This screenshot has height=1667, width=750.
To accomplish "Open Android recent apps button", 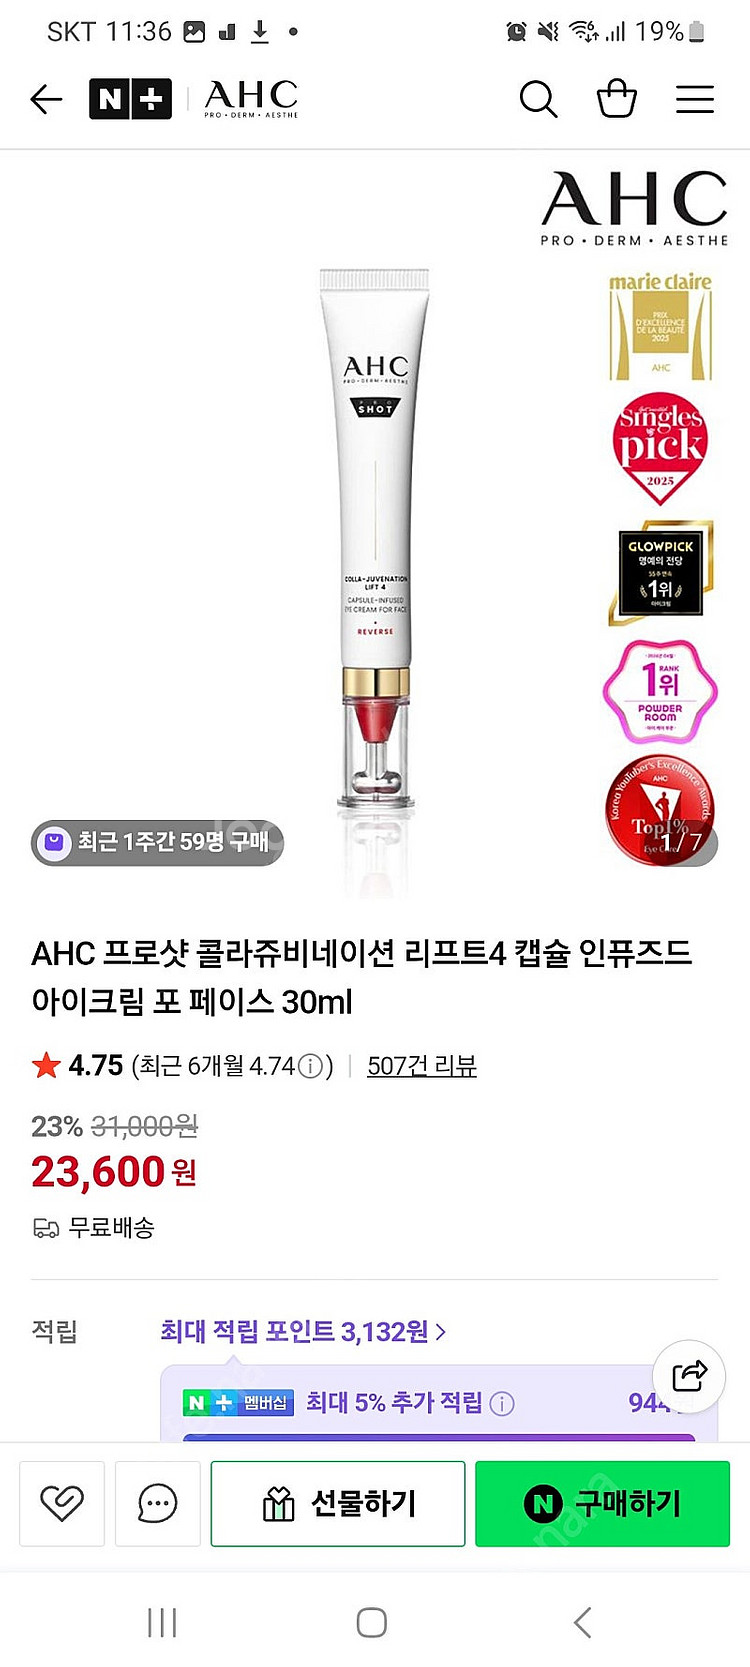I will click(162, 1622).
